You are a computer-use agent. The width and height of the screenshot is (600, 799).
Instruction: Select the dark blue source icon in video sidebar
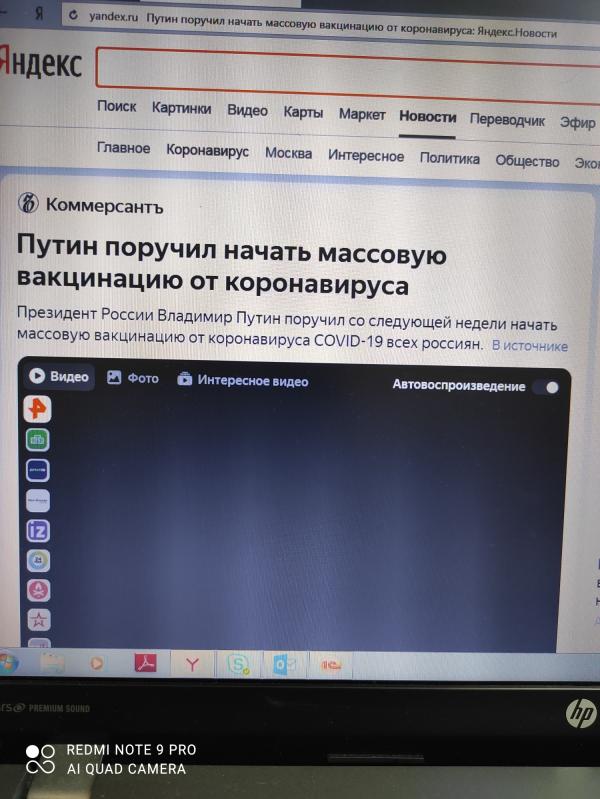click(x=38, y=470)
